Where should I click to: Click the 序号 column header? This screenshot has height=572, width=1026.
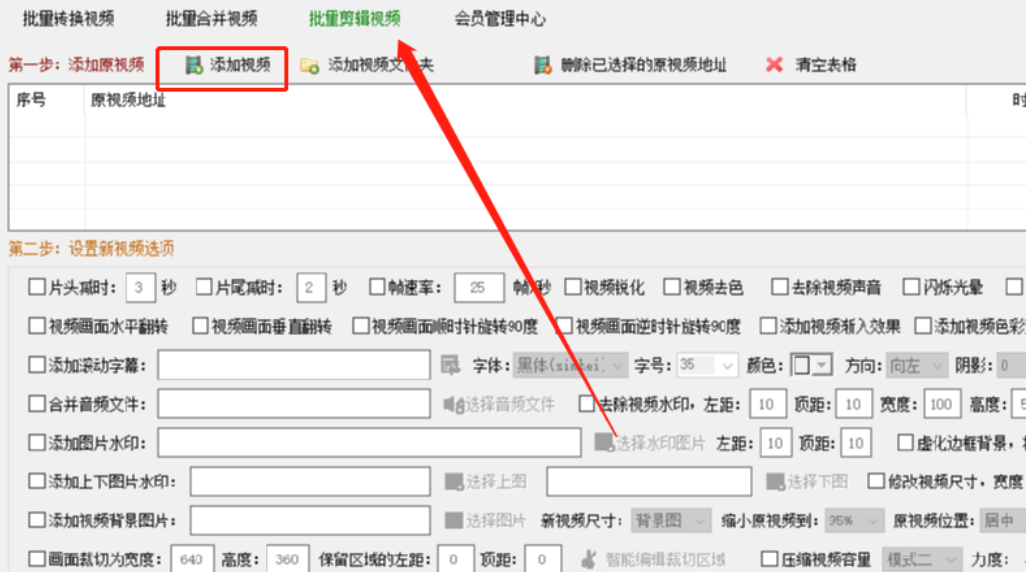[31, 100]
